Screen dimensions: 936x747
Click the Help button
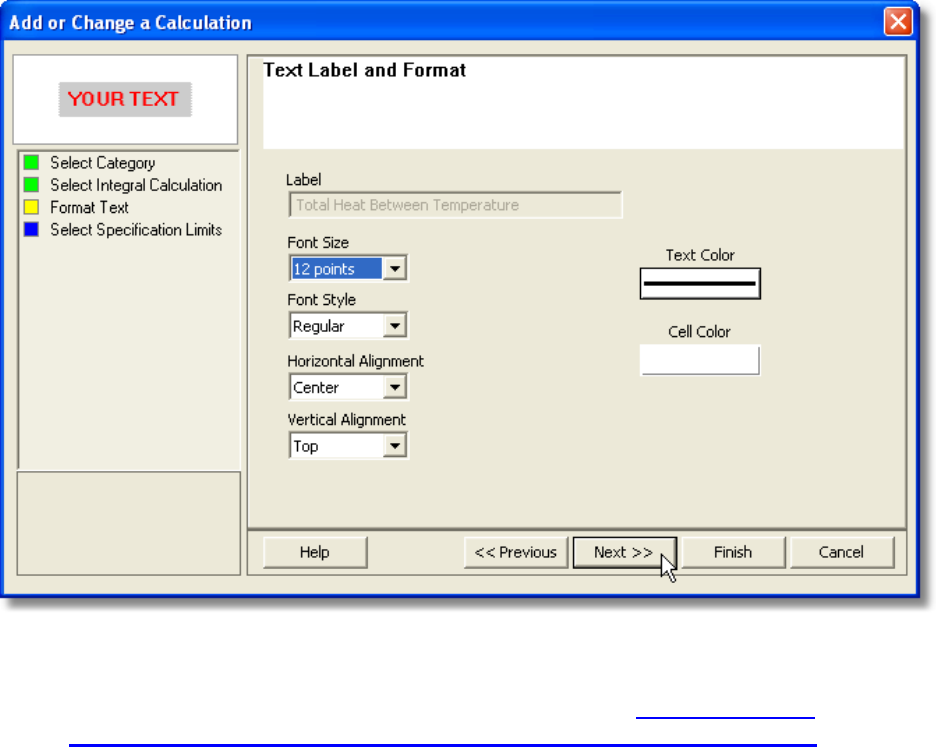point(315,552)
